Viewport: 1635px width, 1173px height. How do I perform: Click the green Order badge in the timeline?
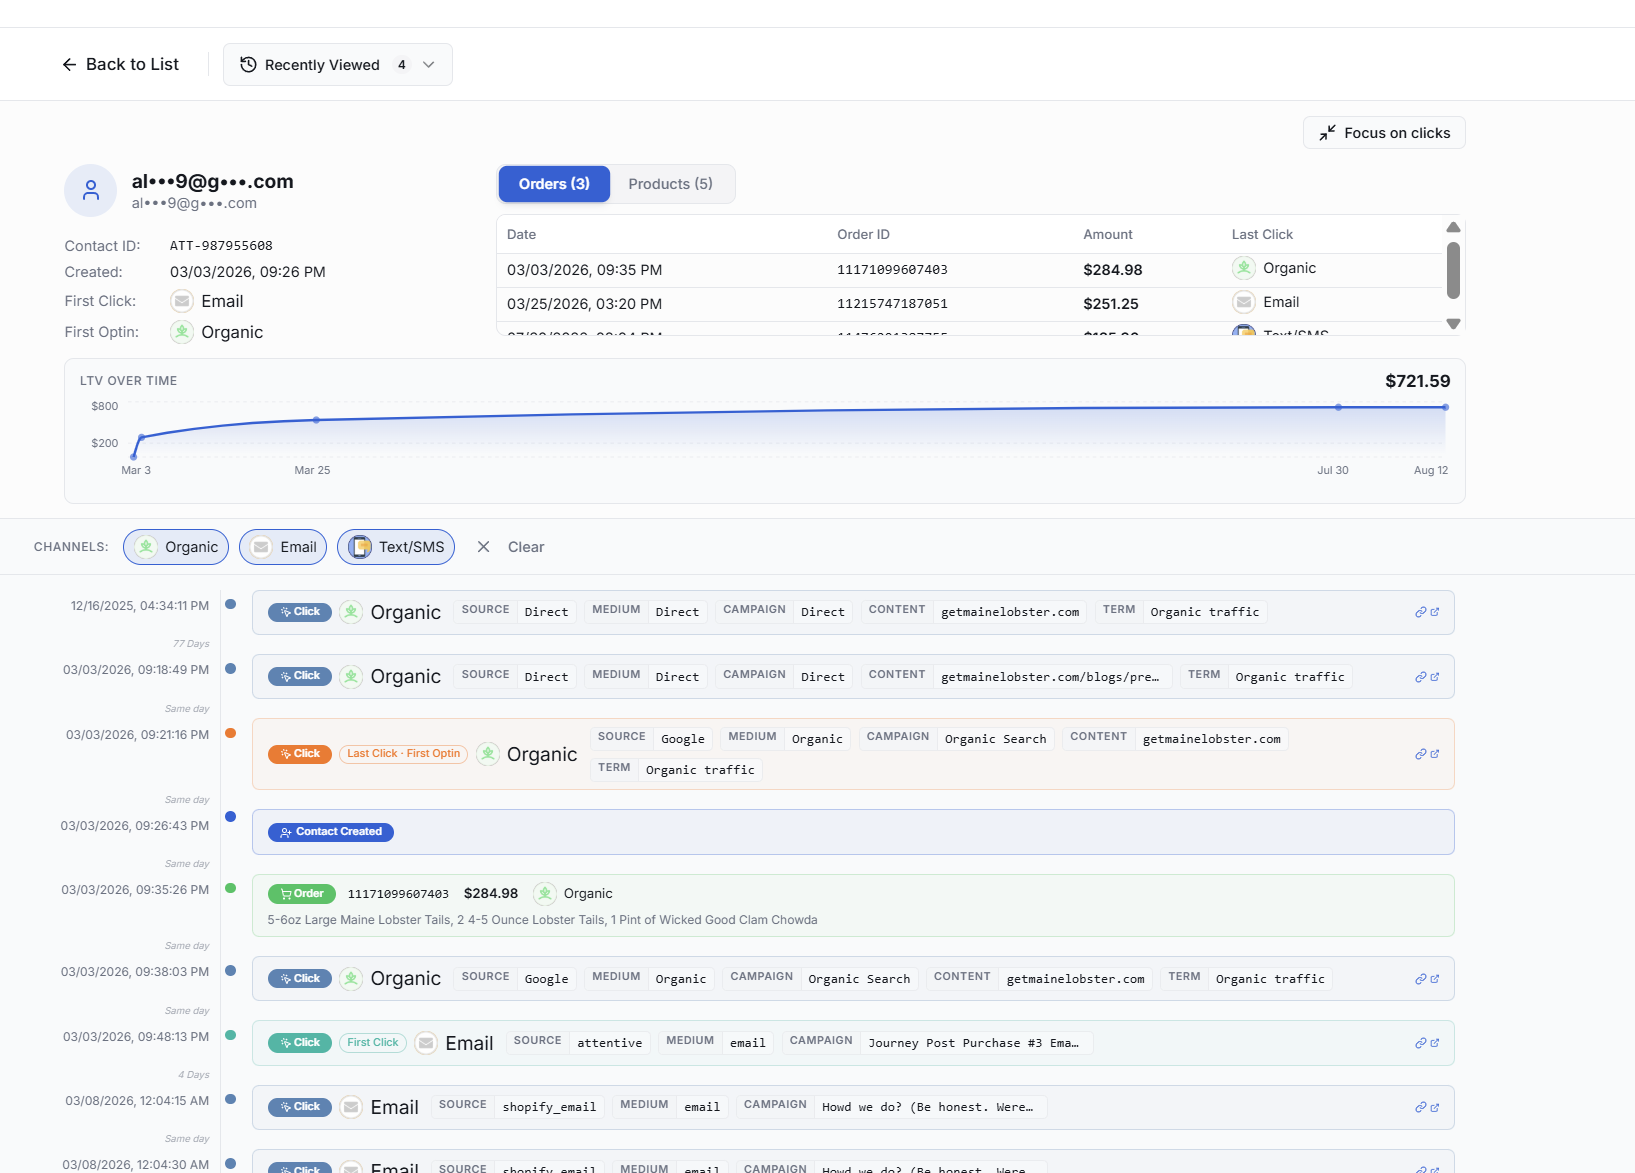click(x=300, y=894)
